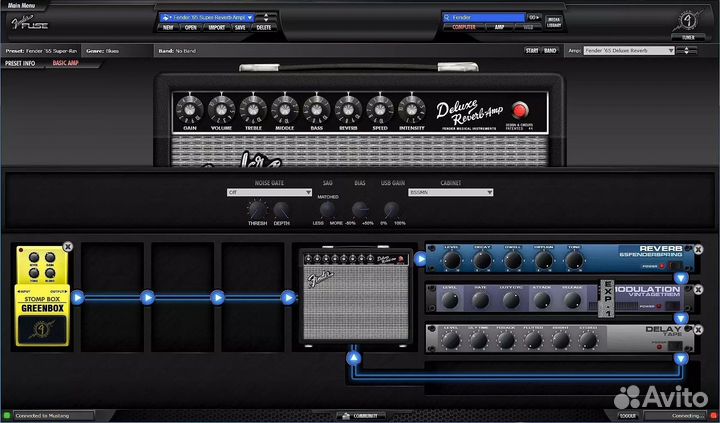This screenshot has height=423, width=720.
Task: Click the SAVE preset button
Action: pyautogui.click(x=240, y=28)
